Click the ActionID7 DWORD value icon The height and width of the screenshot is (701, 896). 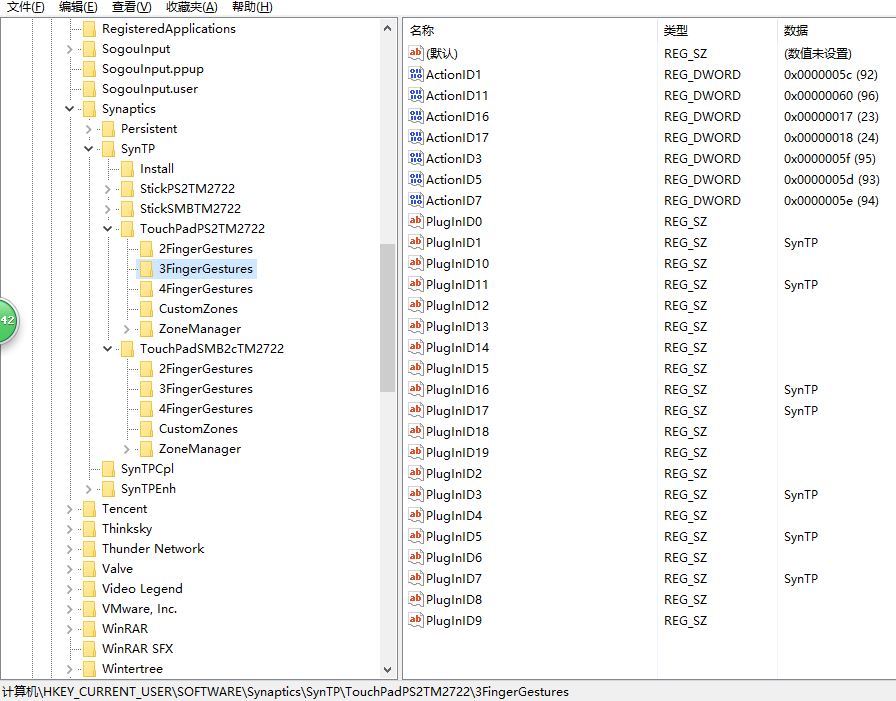pos(415,201)
